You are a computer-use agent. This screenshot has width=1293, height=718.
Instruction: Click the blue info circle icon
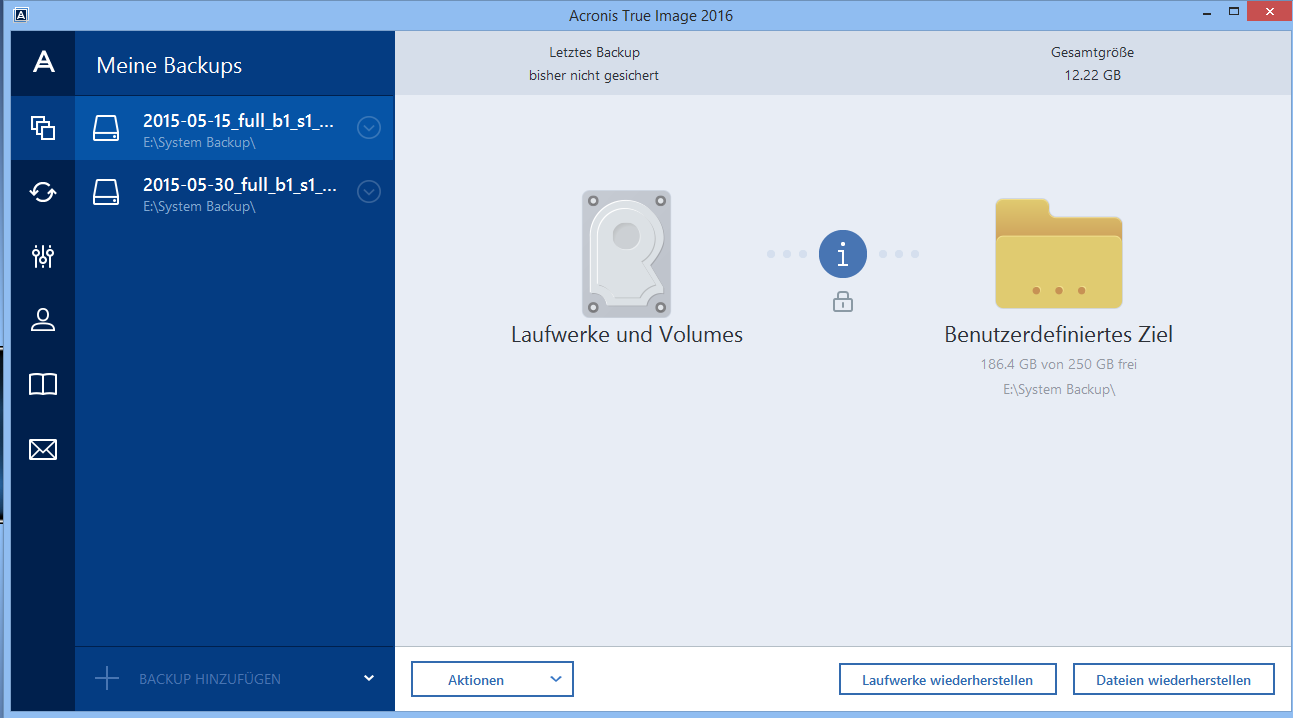(x=842, y=255)
